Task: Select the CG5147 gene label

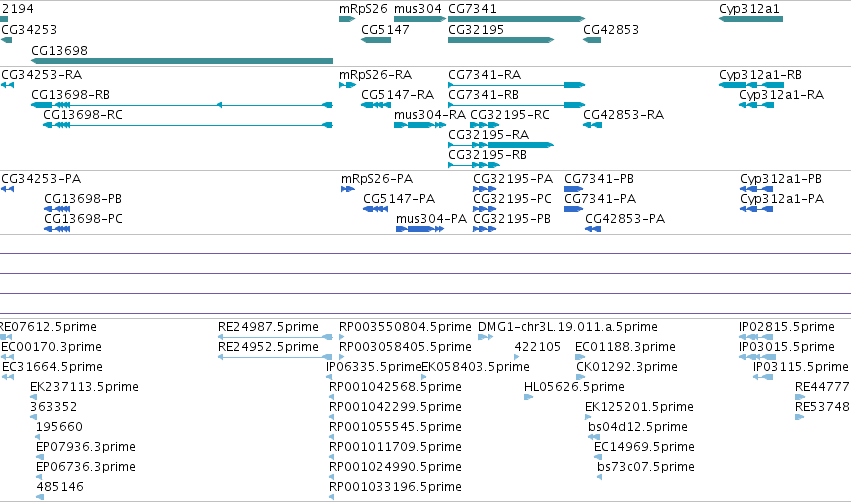Action: pyautogui.click(x=385, y=29)
